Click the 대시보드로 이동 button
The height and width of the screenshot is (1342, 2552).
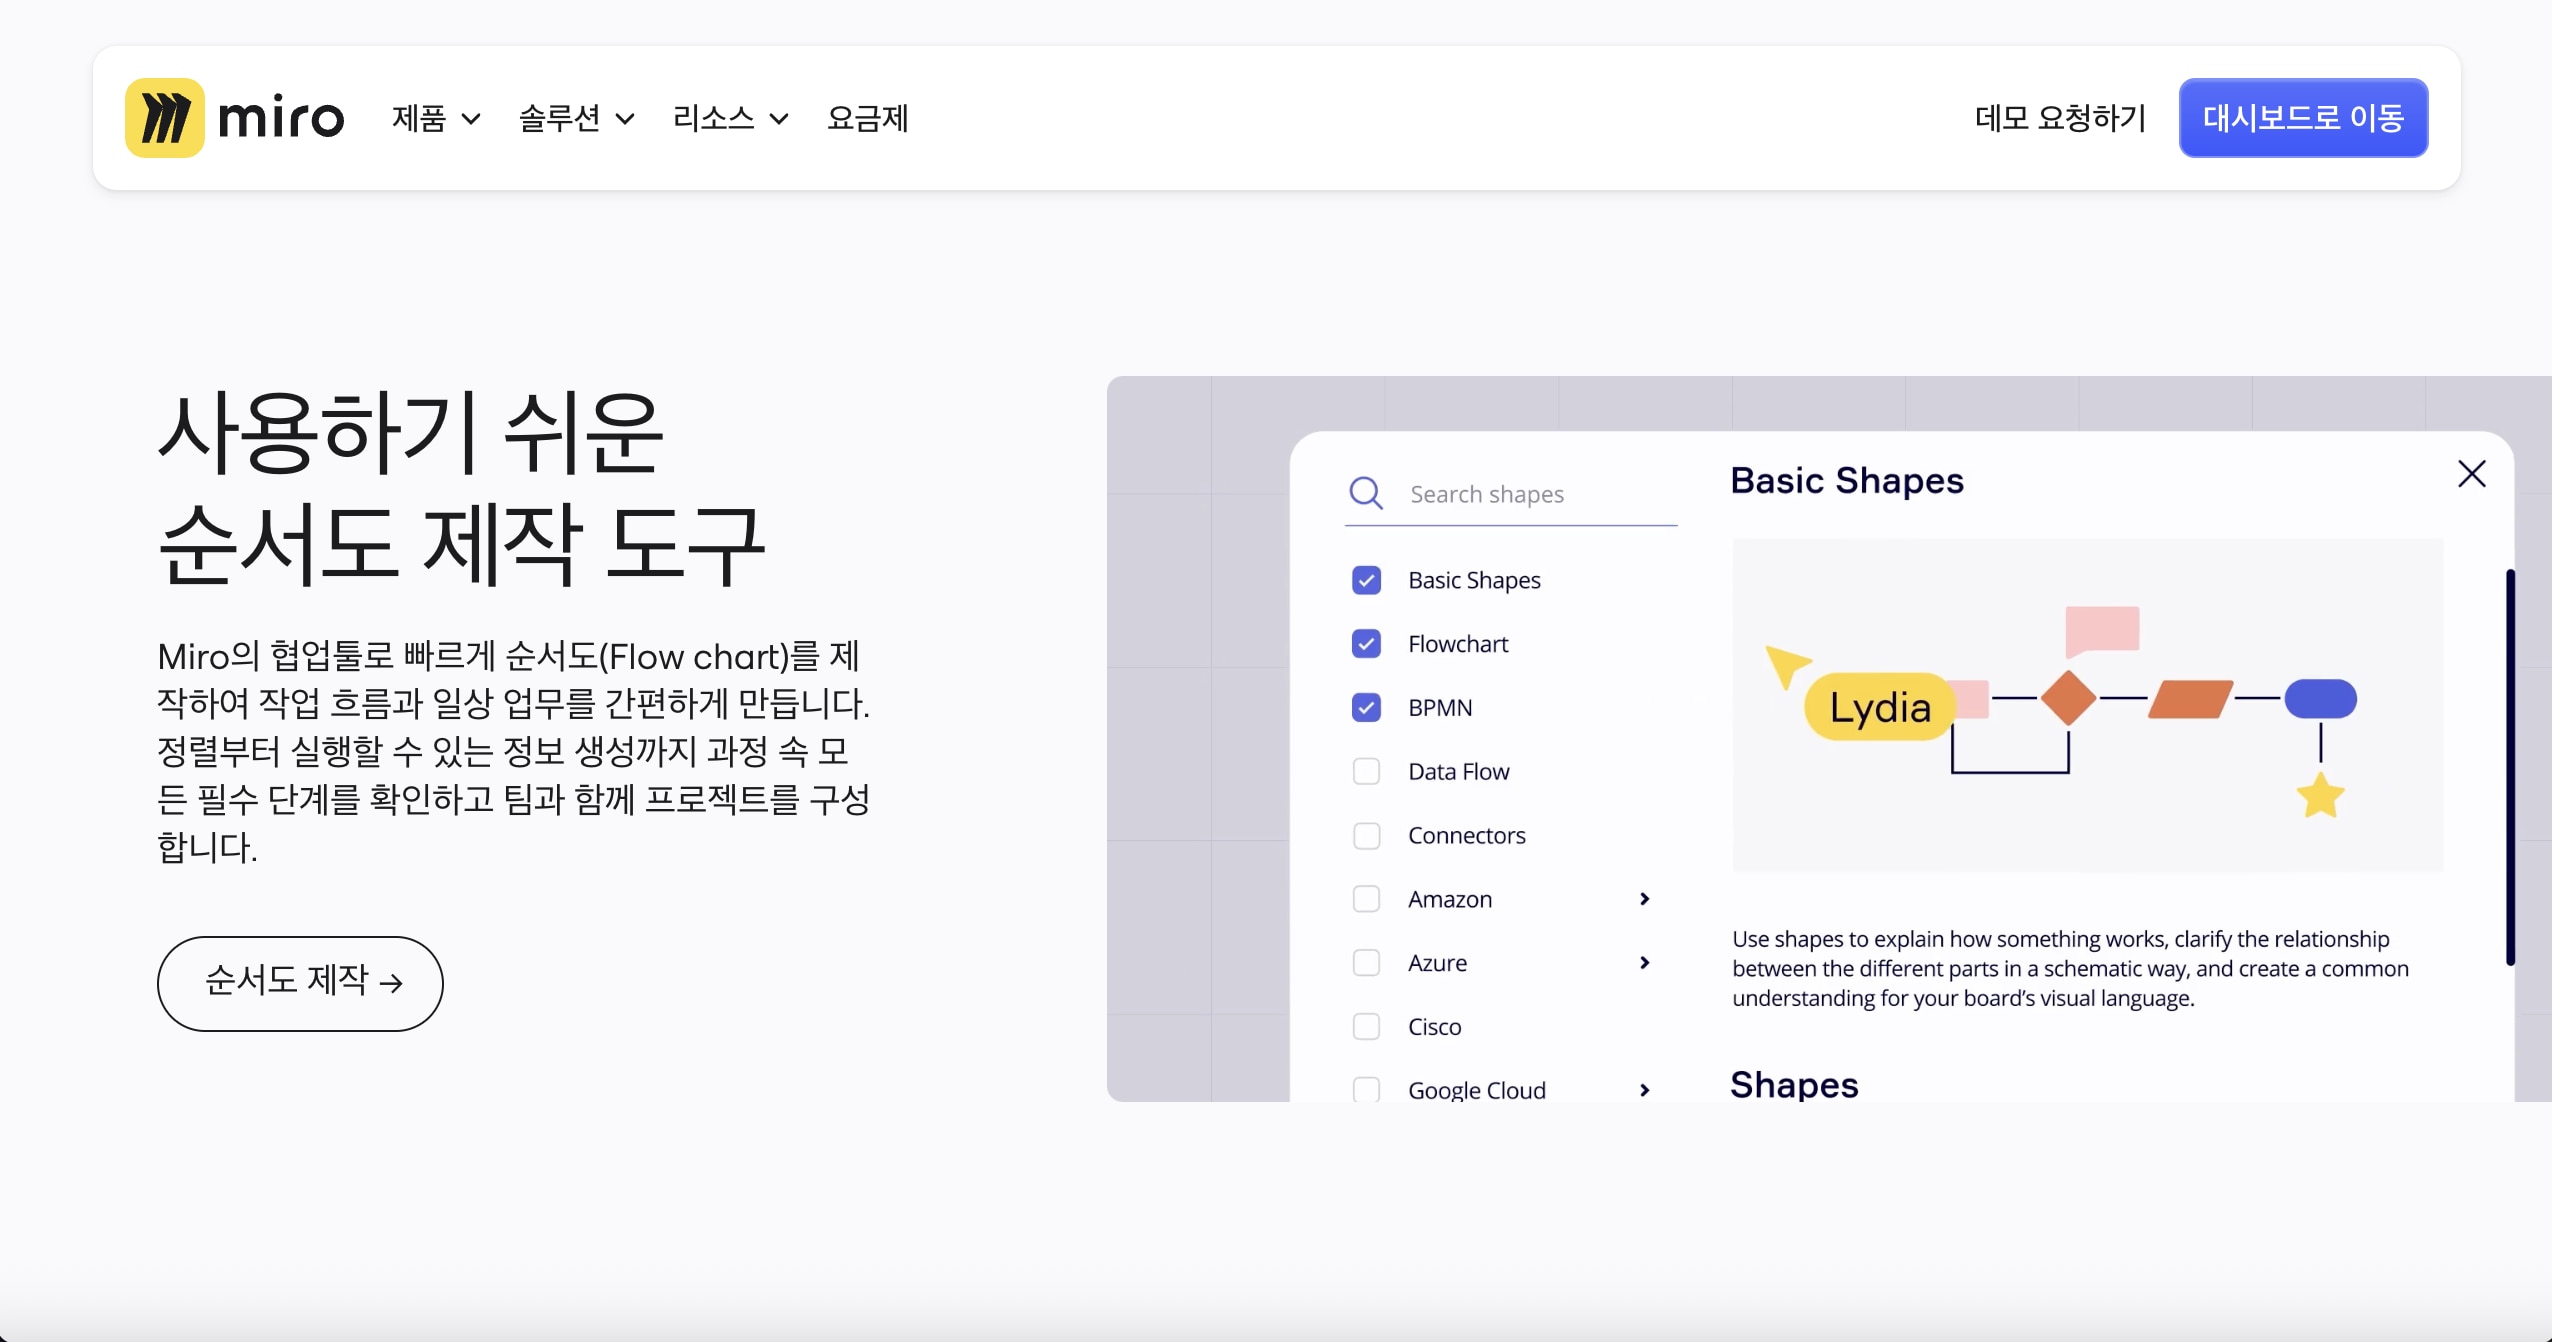coord(2302,117)
